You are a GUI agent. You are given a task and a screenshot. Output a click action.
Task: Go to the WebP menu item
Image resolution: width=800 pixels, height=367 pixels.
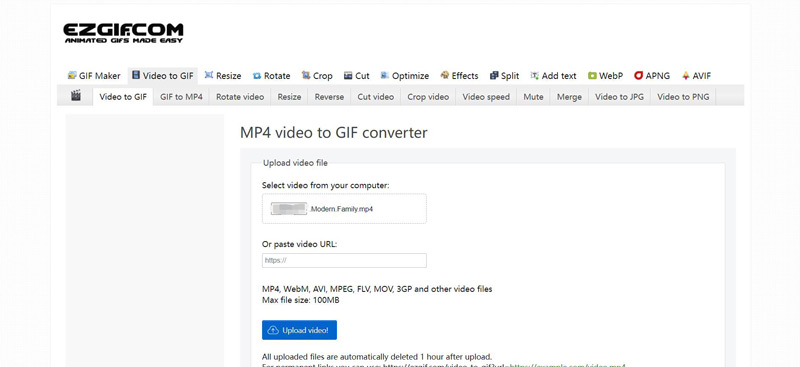point(605,76)
